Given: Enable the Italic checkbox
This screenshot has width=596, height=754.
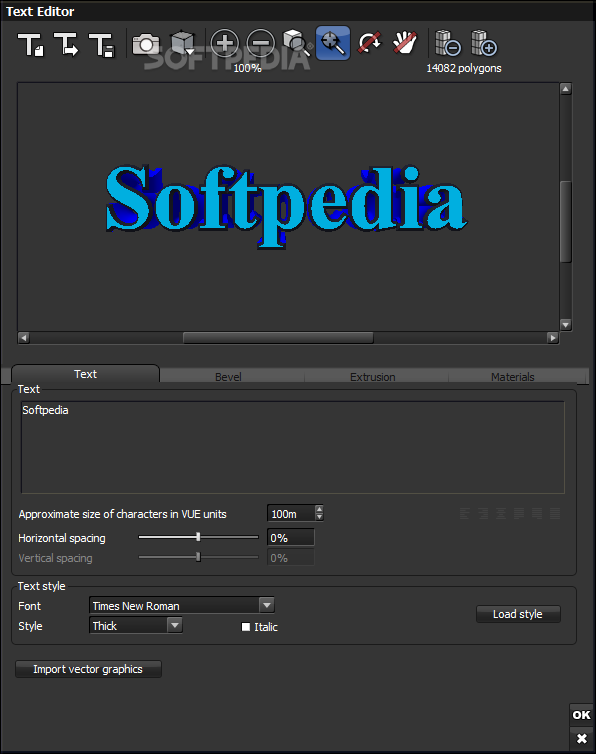Looking at the screenshot, I should click(x=246, y=627).
